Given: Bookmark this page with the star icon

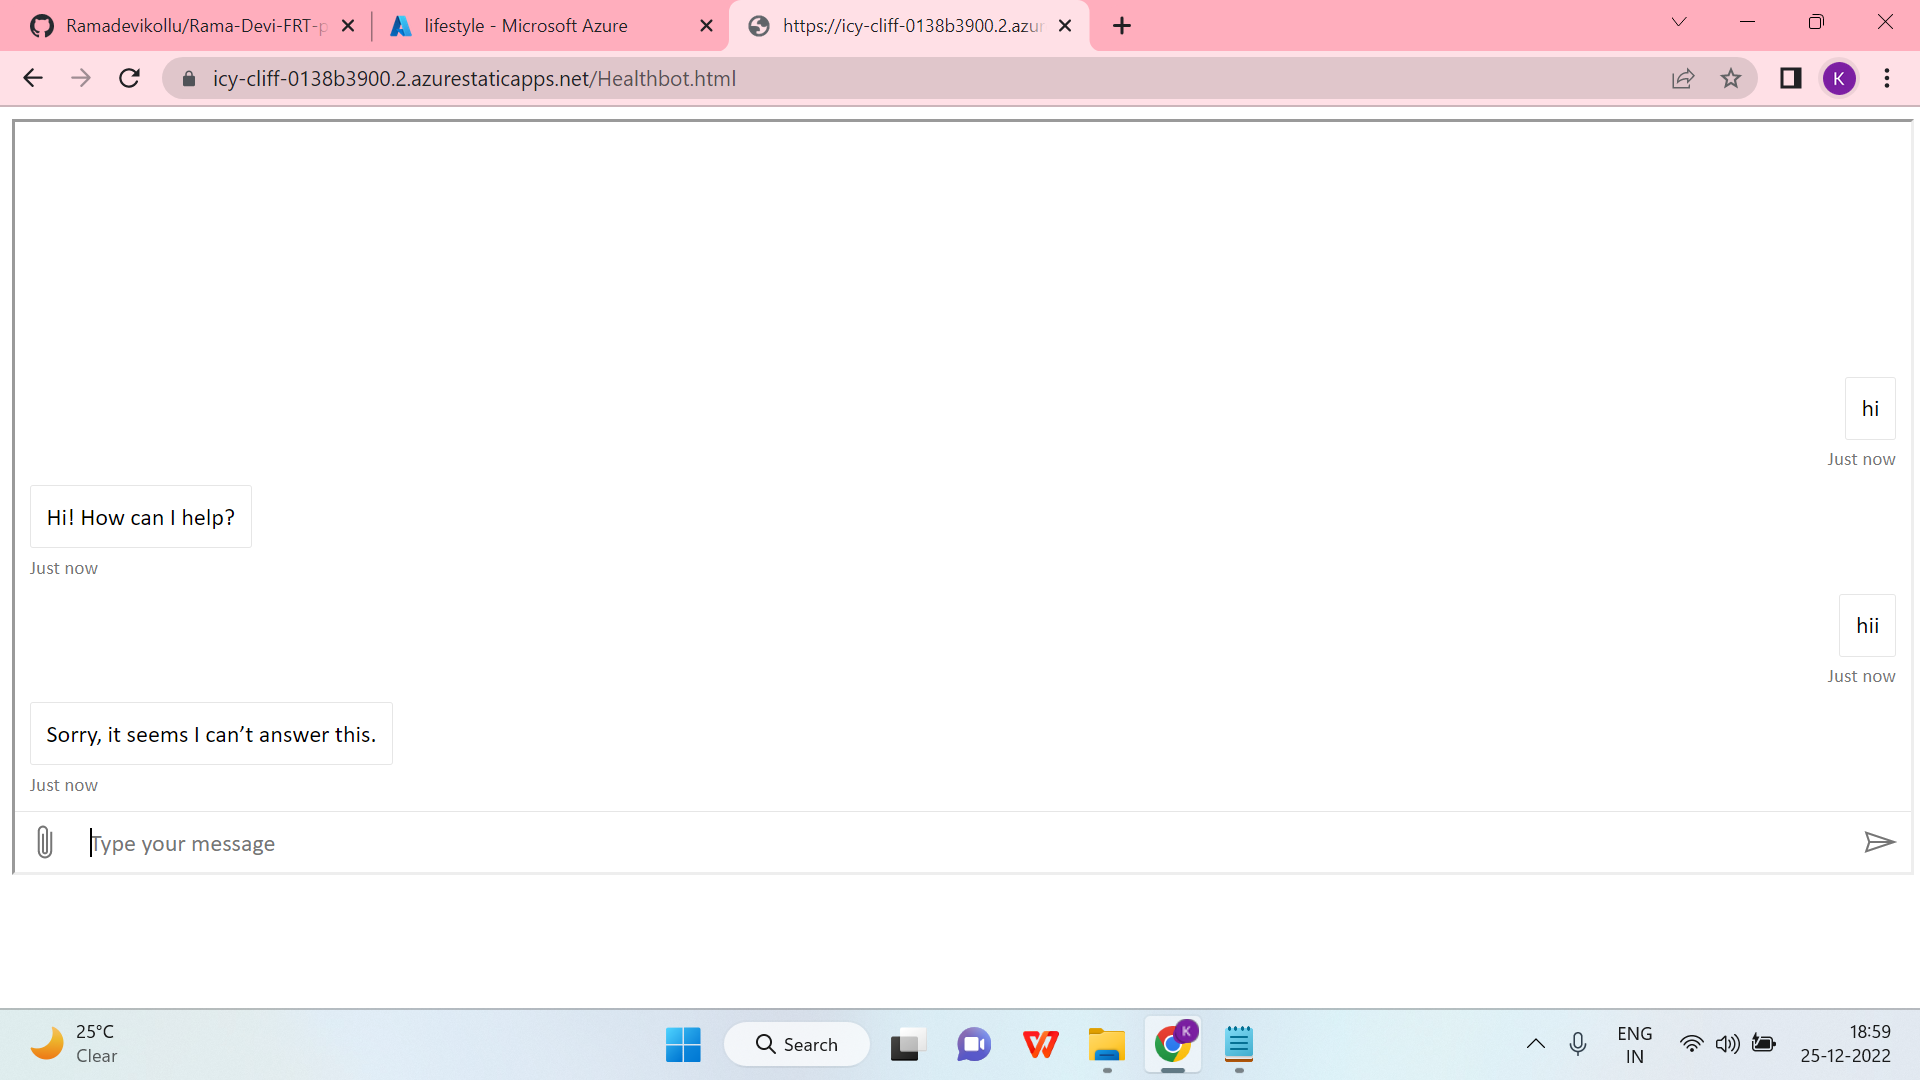Looking at the screenshot, I should pyautogui.click(x=1731, y=78).
